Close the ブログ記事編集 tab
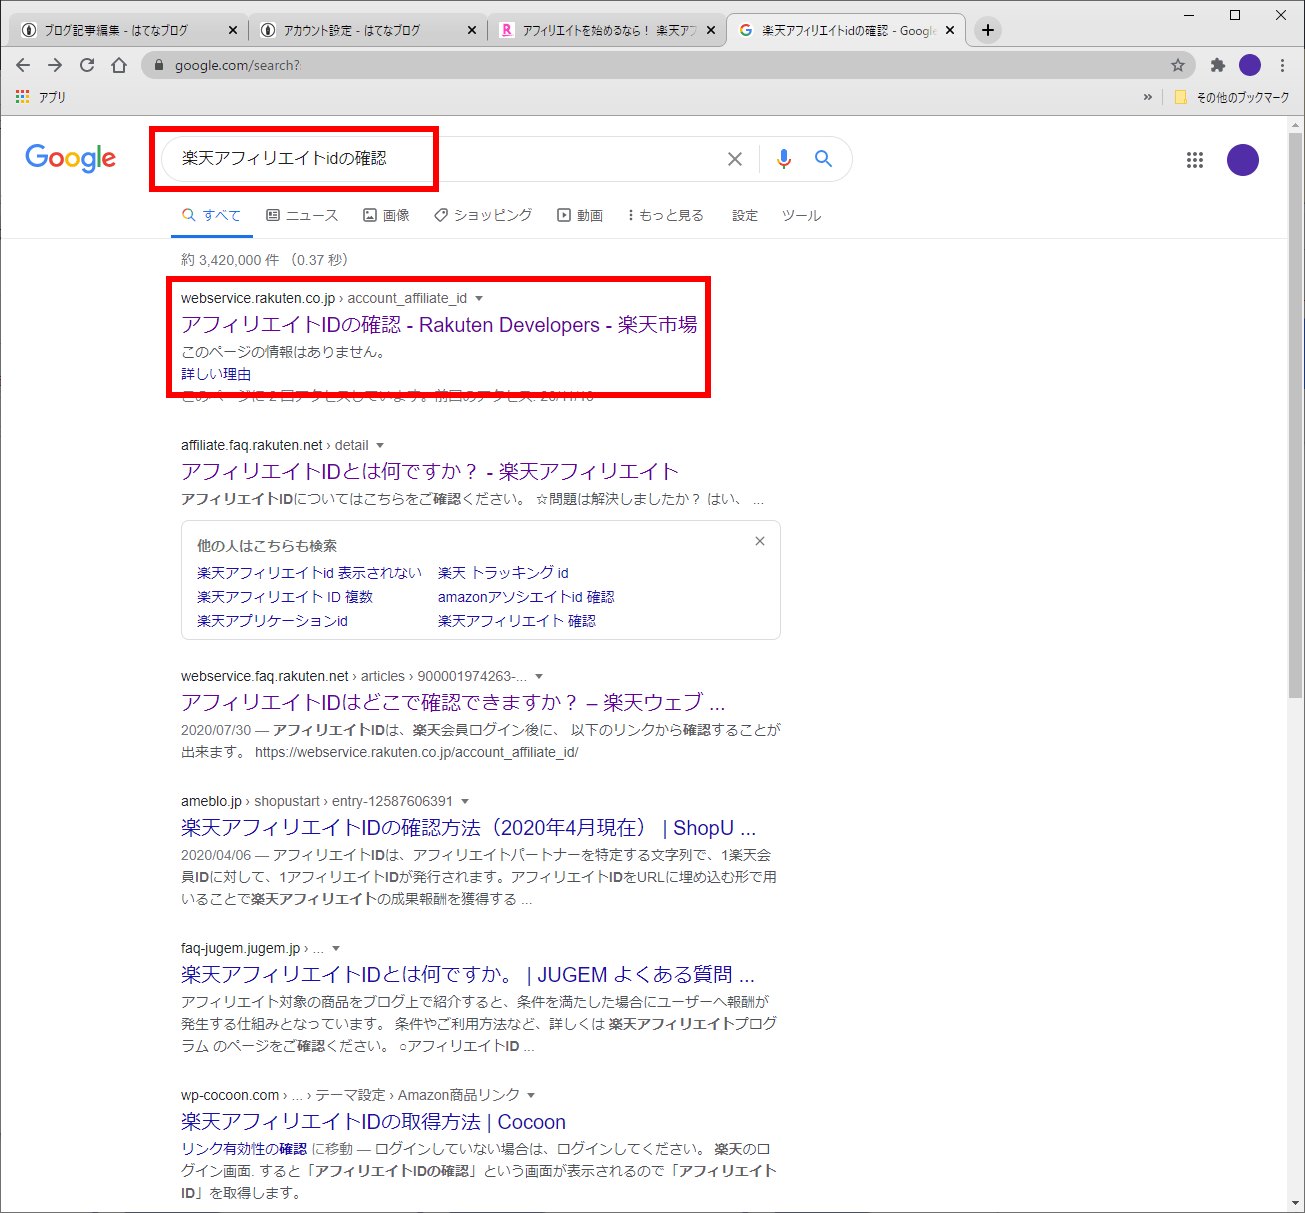This screenshot has width=1305, height=1213. pyautogui.click(x=233, y=30)
